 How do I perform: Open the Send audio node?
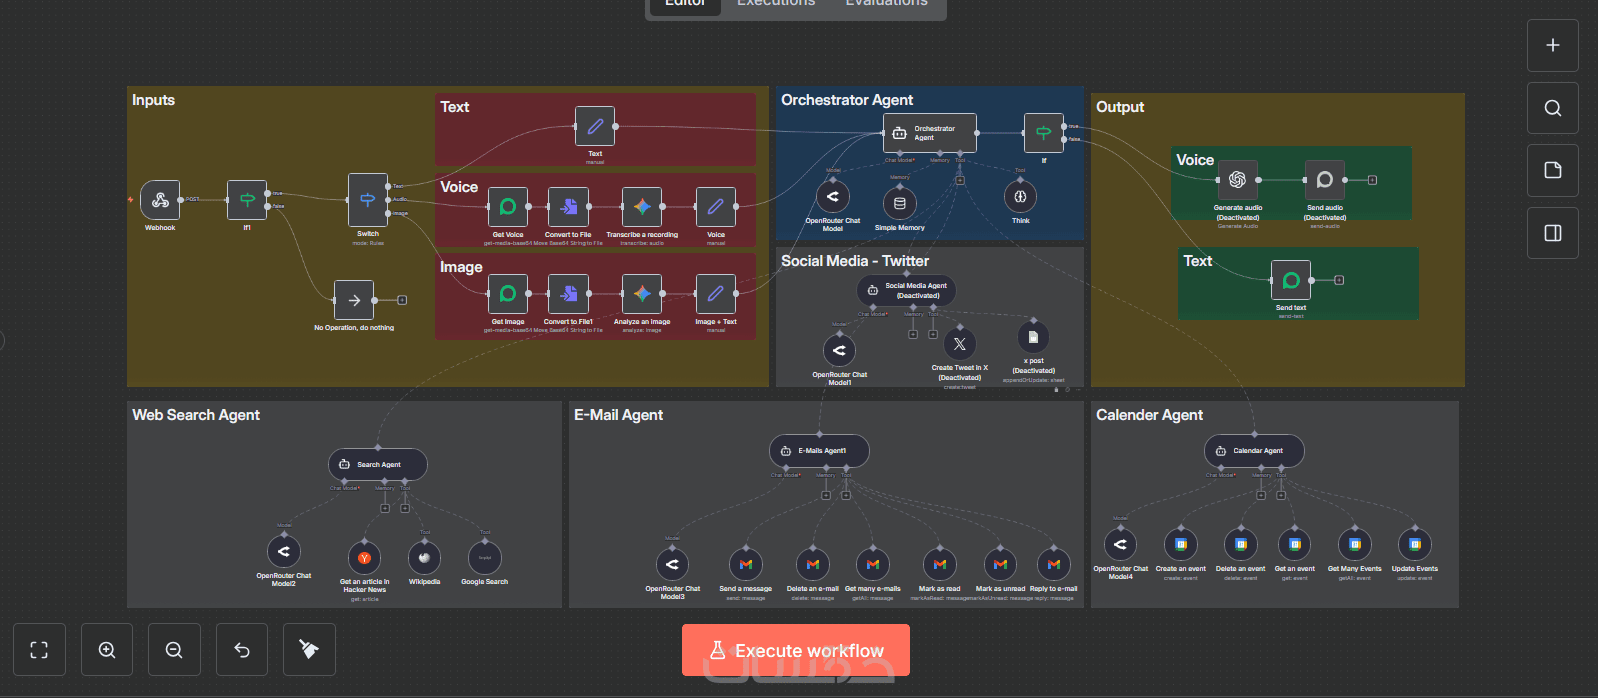pyautogui.click(x=1325, y=180)
